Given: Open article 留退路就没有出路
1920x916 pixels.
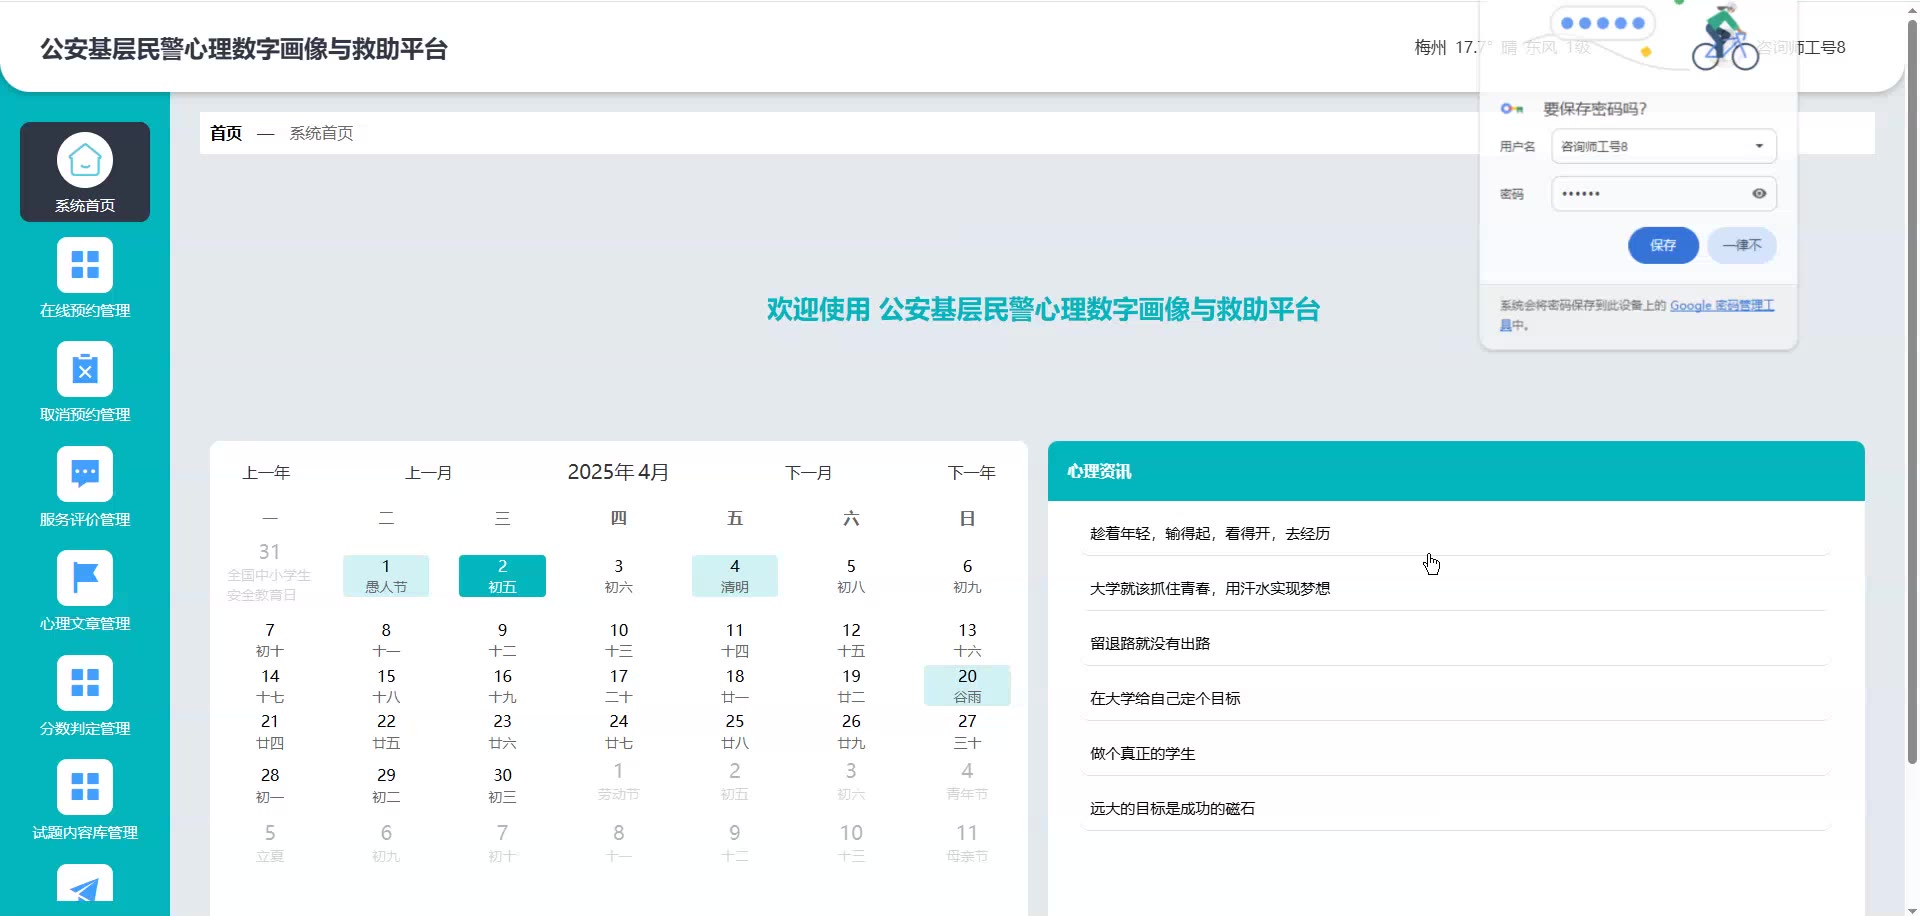Looking at the screenshot, I should (x=1150, y=644).
